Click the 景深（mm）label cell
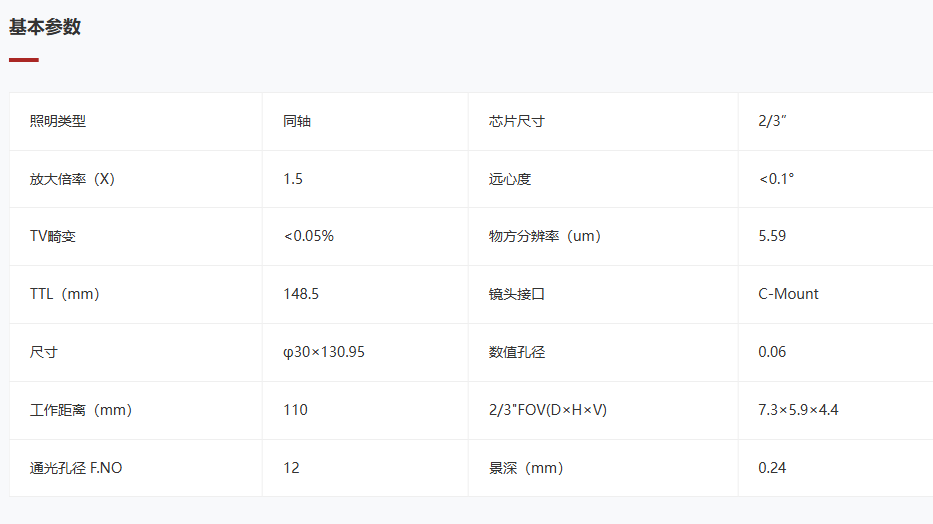The image size is (933, 524). (x=526, y=468)
